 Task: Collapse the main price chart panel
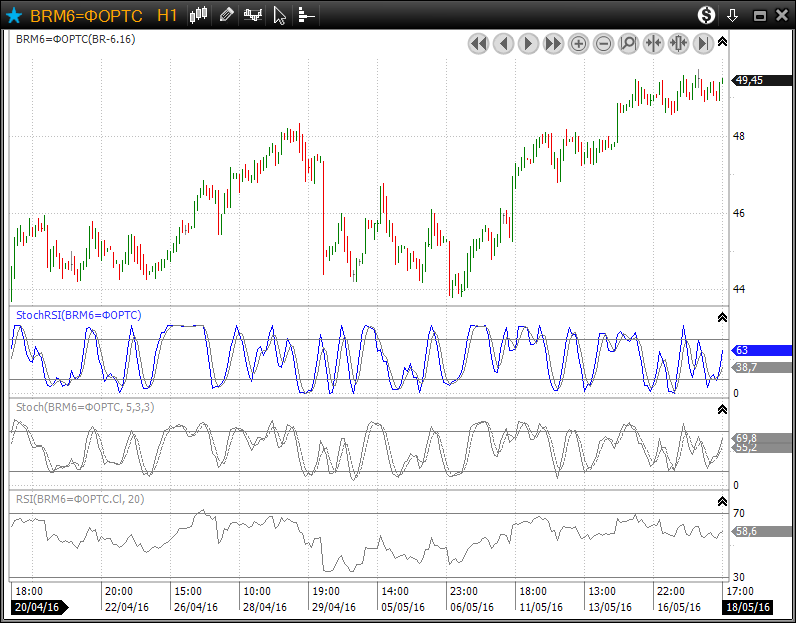722,42
